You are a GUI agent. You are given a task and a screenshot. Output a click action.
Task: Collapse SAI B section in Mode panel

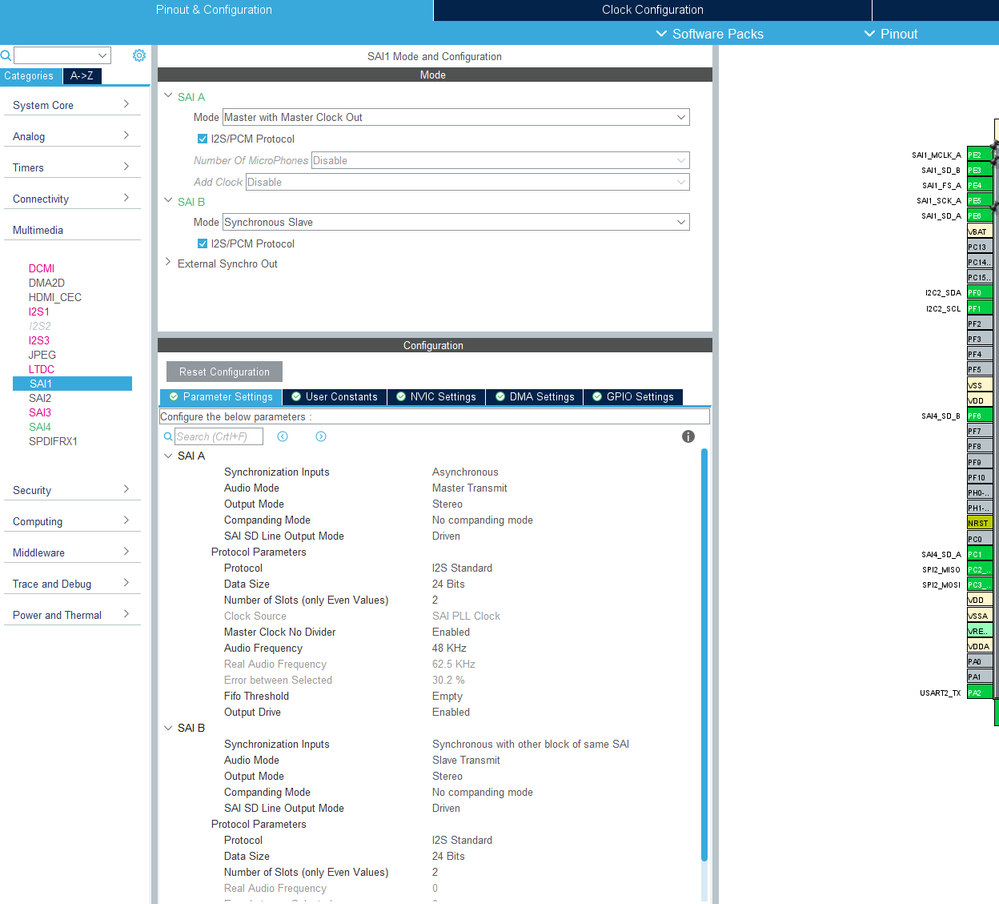168,201
